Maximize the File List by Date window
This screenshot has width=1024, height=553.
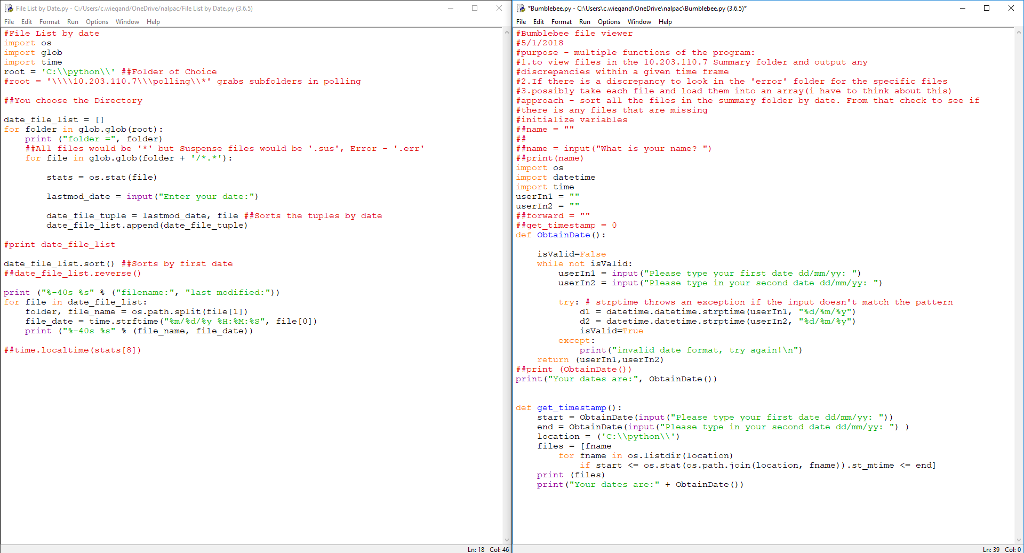coord(475,8)
